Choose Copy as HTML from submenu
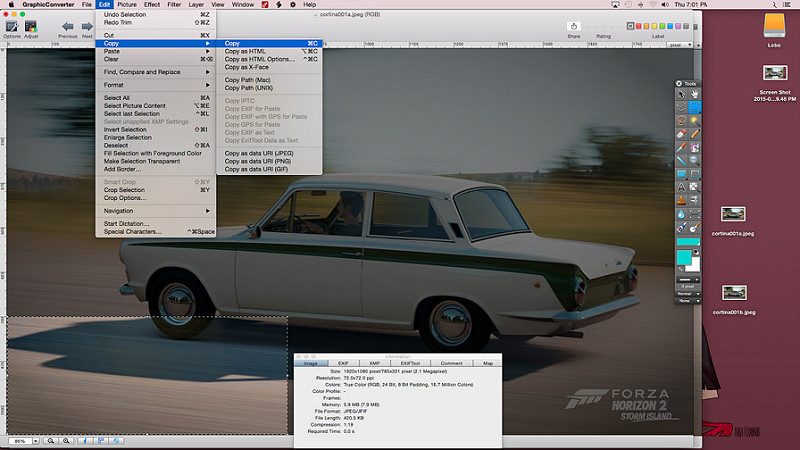800x450 pixels. [x=269, y=51]
